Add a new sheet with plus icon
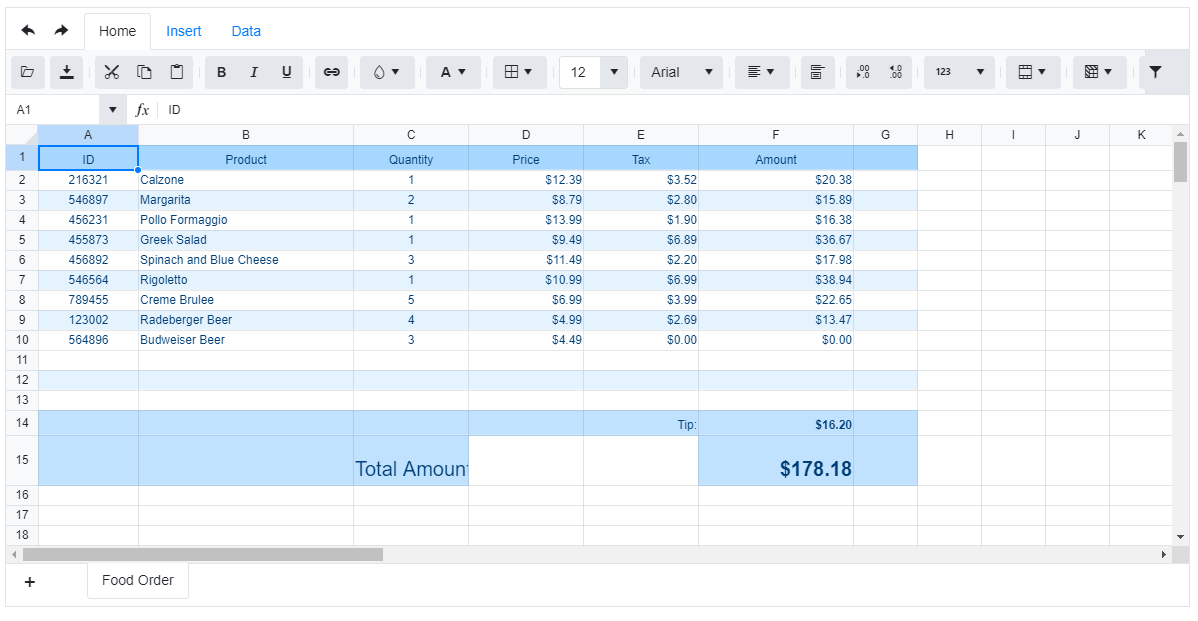Screen dimensions: 1198x621 [30, 582]
